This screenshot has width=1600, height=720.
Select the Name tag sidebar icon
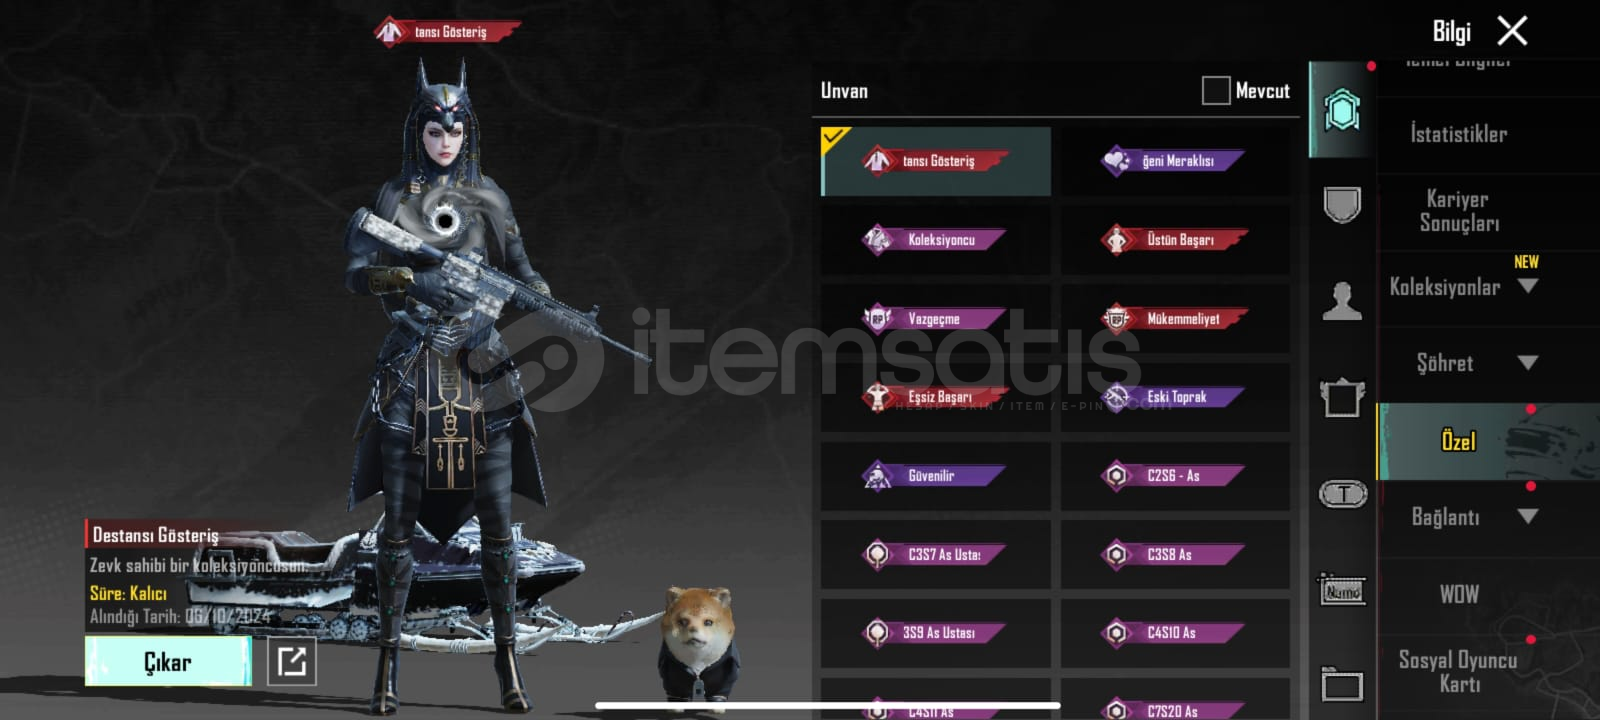point(1342,590)
